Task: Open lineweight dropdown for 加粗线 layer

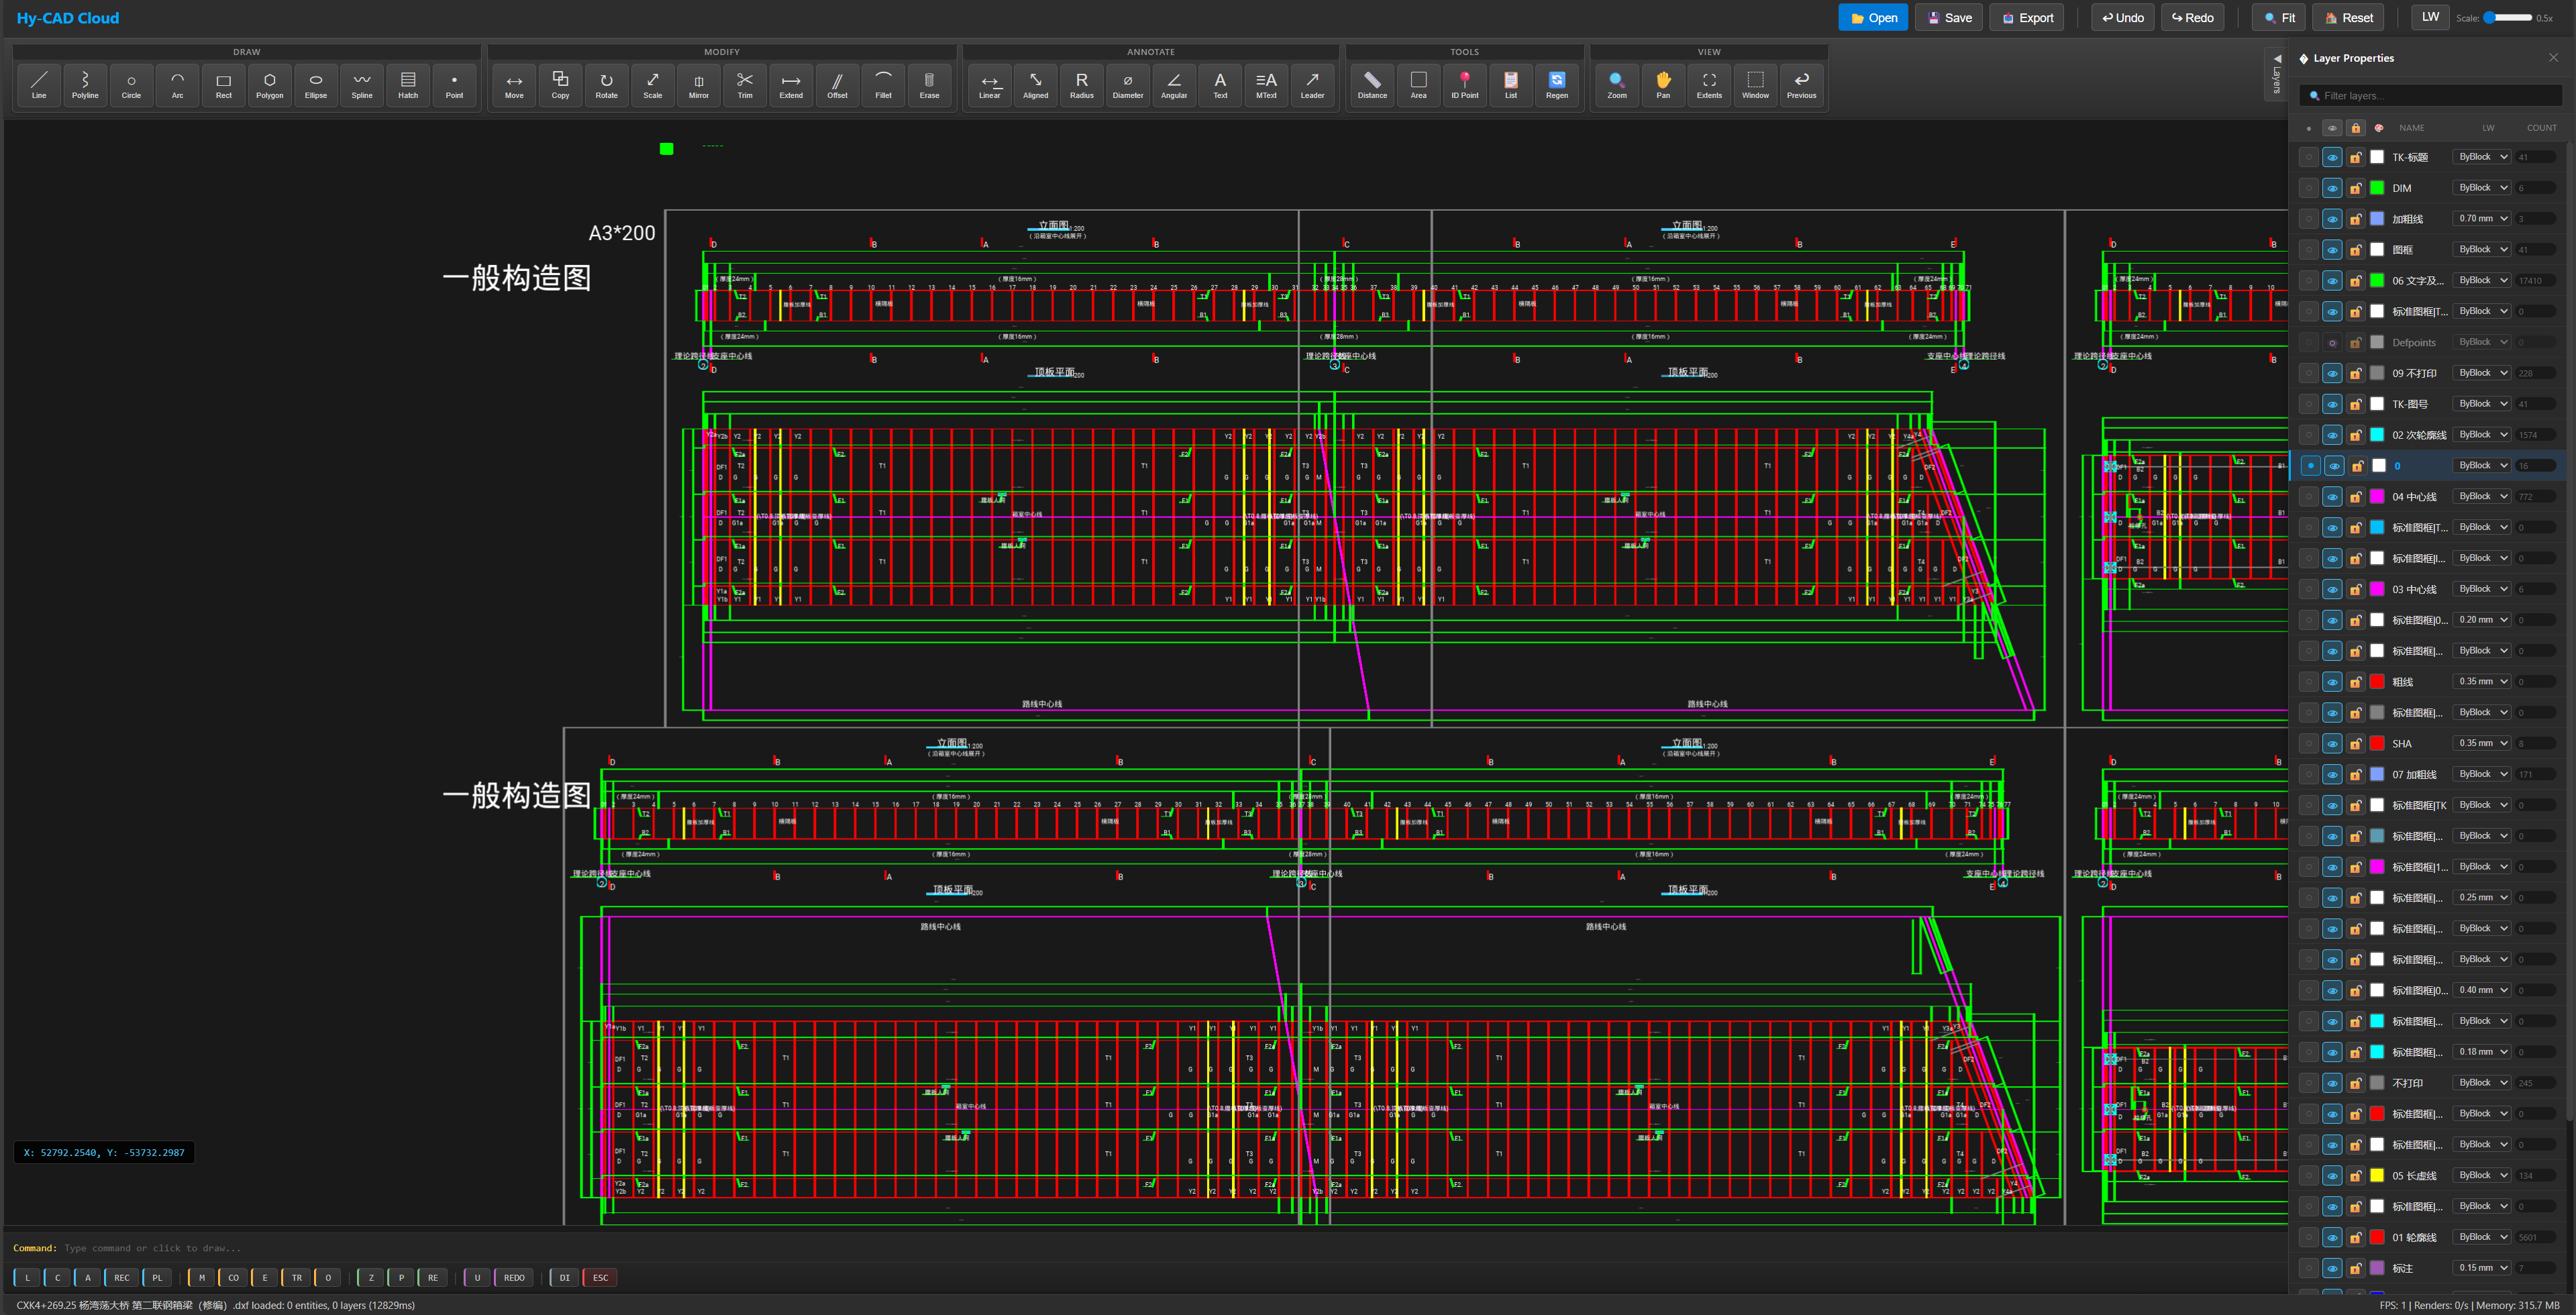Action: click(2482, 218)
